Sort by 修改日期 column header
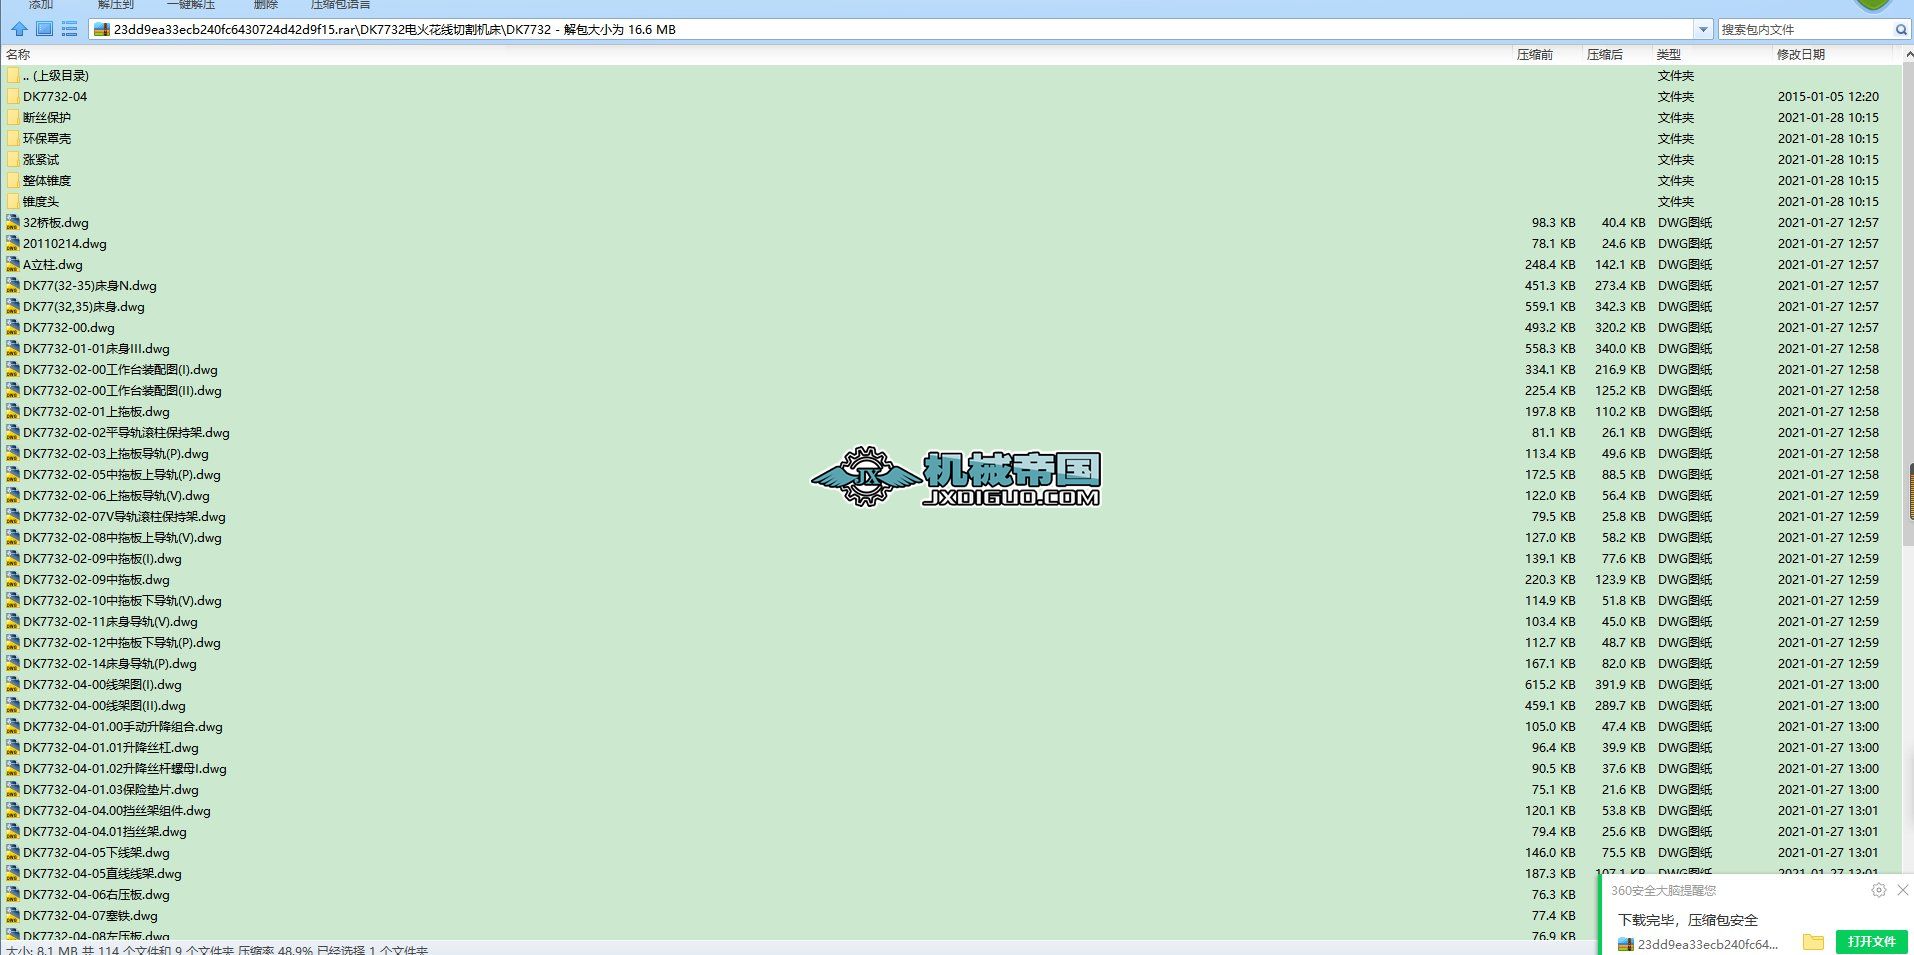Screen dimensions: 1914x955 [x=1801, y=55]
